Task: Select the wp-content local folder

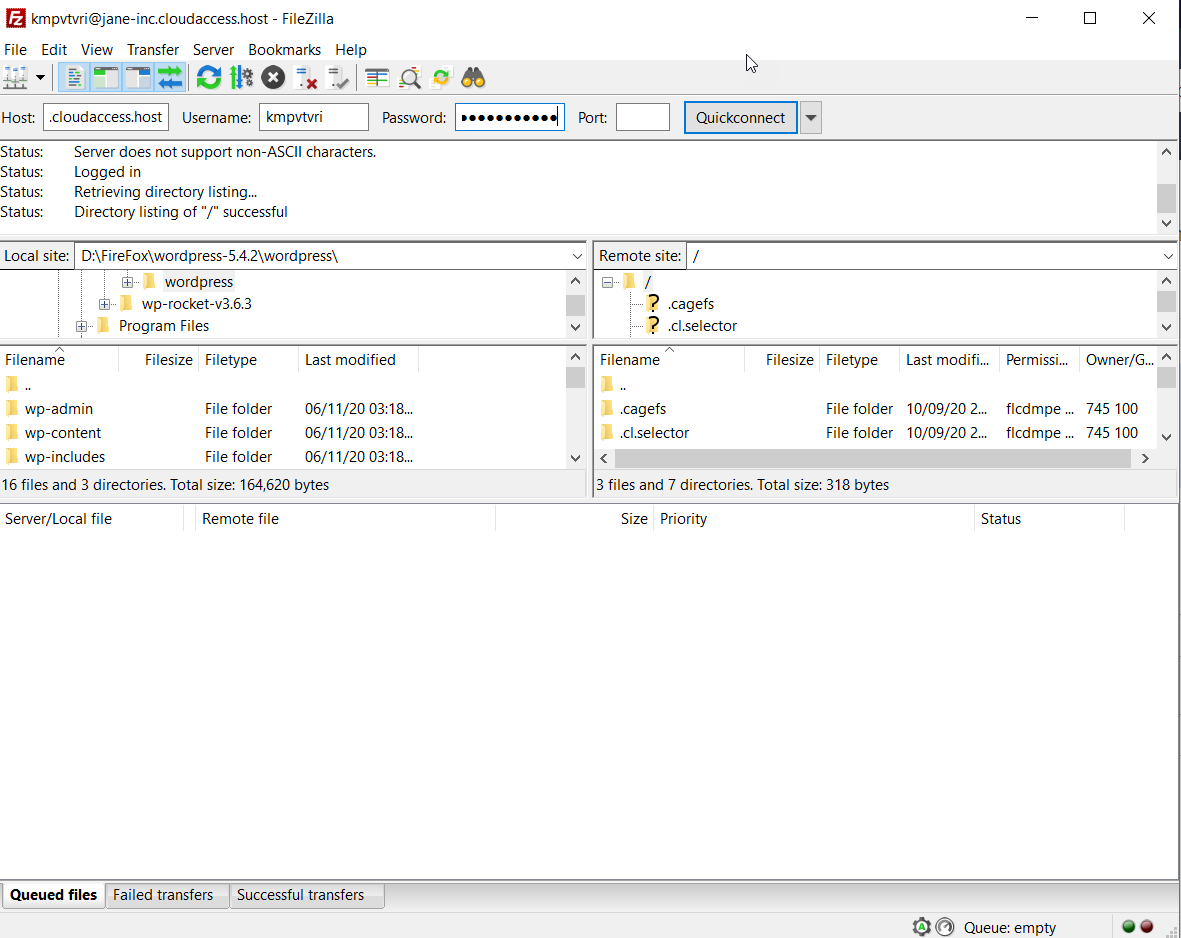Action: (63, 432)
